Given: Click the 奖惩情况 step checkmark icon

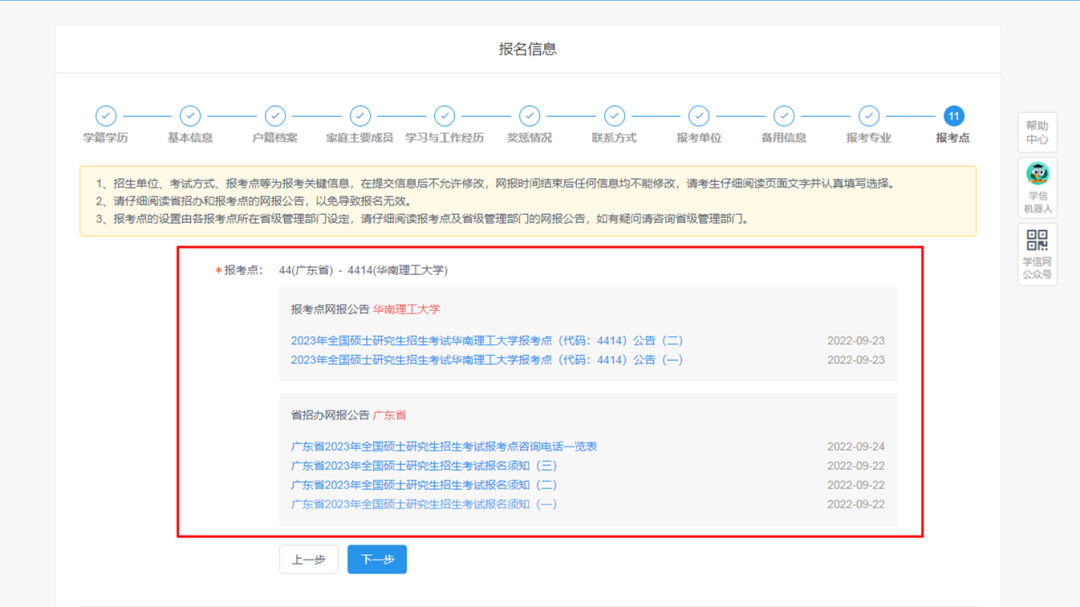Looking at the screenshot, I should click(529, 116).
